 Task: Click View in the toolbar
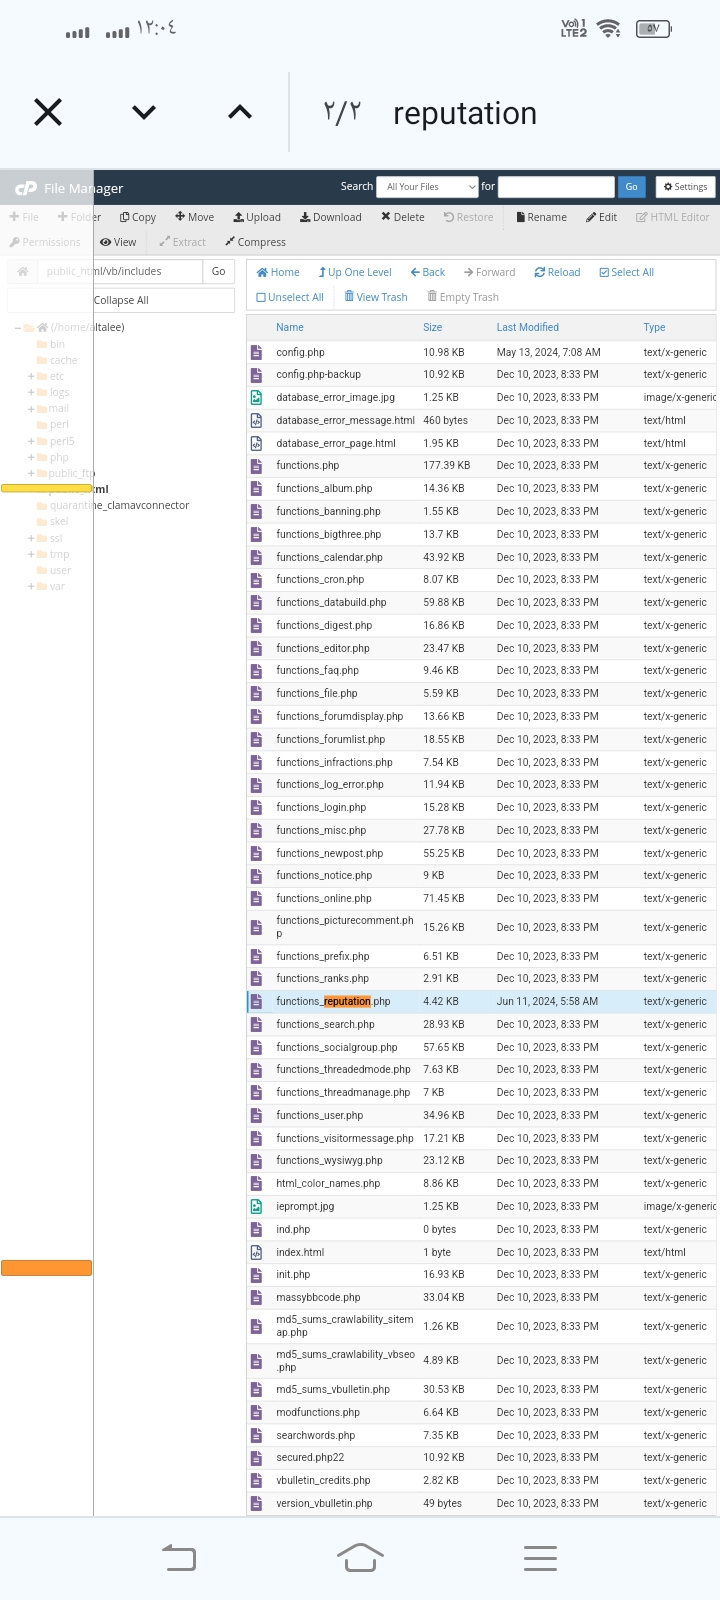(118, 242)
